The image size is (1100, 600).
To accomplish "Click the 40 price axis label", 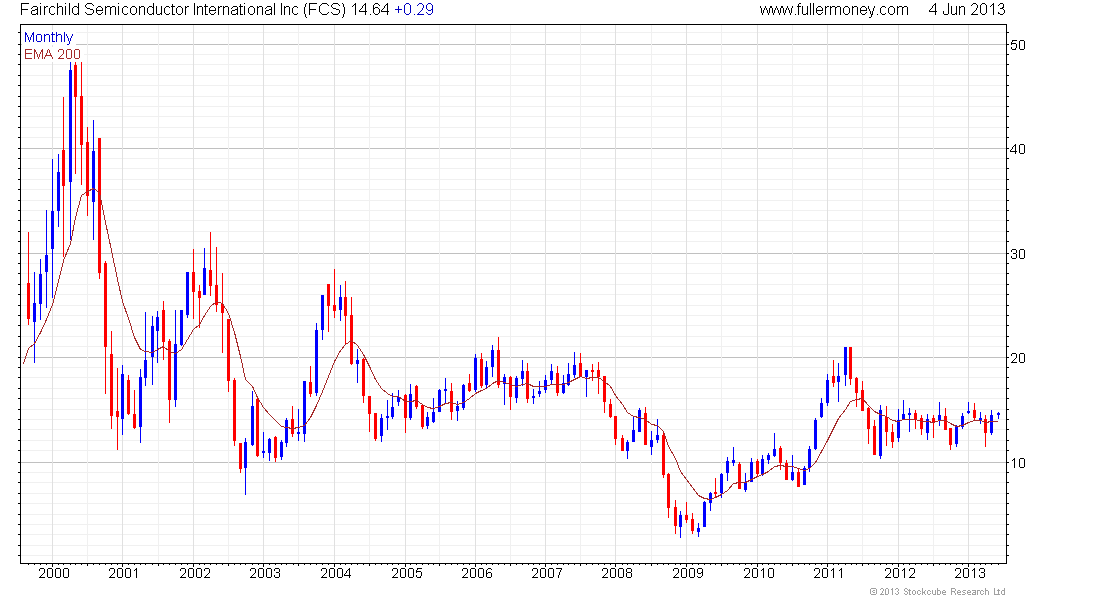I will (1017, 149).
